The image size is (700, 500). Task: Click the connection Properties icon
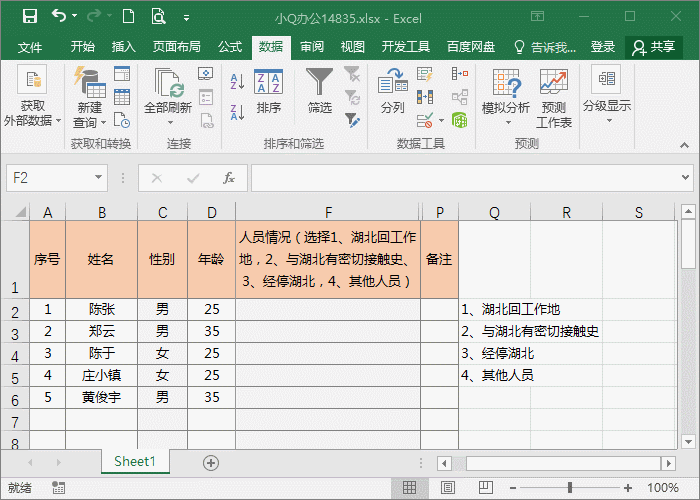(206, 97)
